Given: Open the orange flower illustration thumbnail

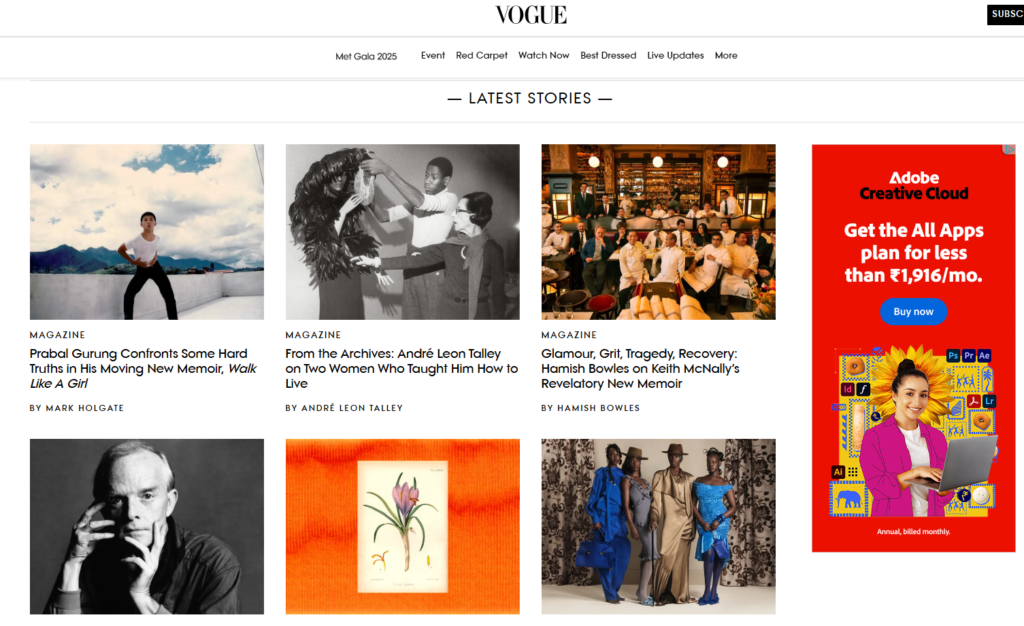Looking at the screenshot, I should pyautogui.click(x=402, y=526).
